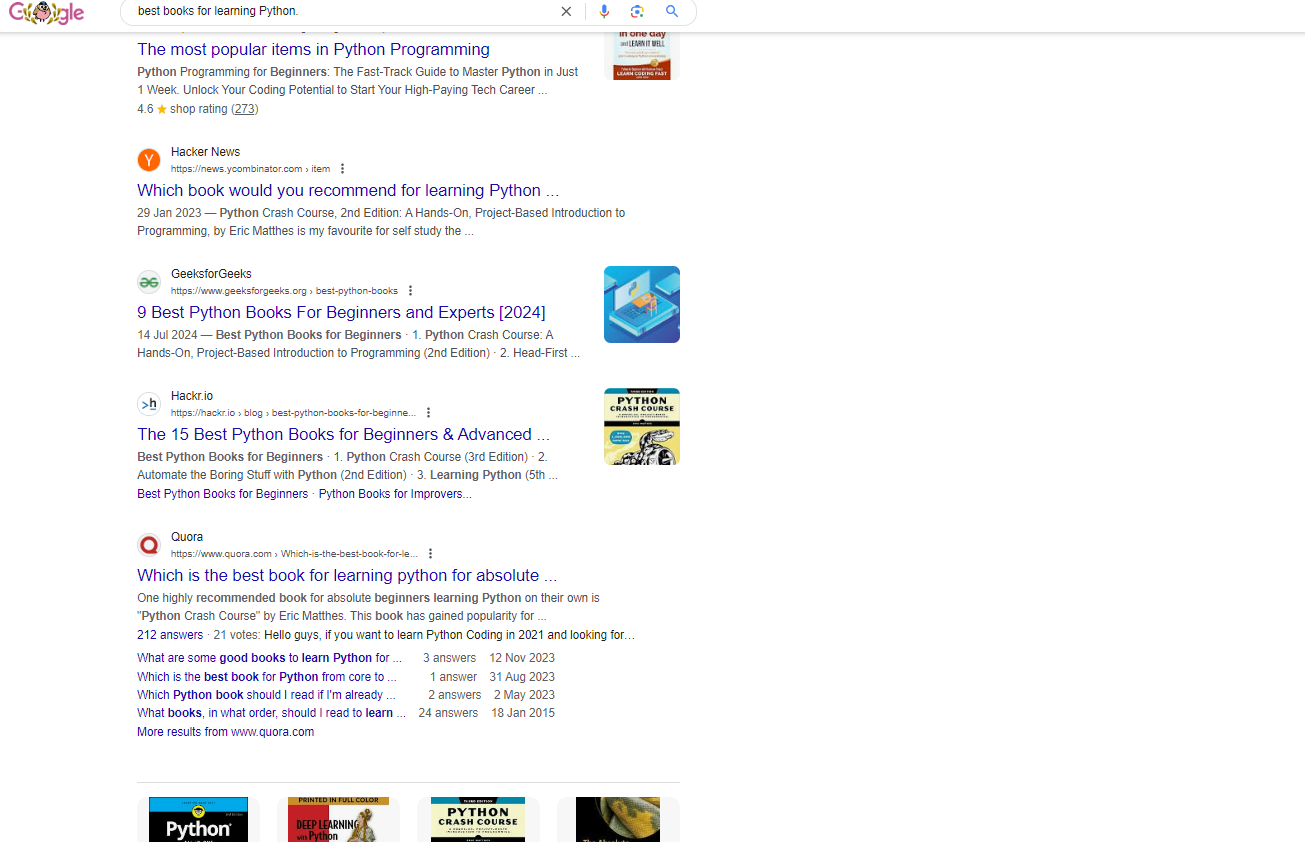Screen dimensions: 1305x842
Task: Click the 273 shop rating count link
Action: (x=245, y=109)
